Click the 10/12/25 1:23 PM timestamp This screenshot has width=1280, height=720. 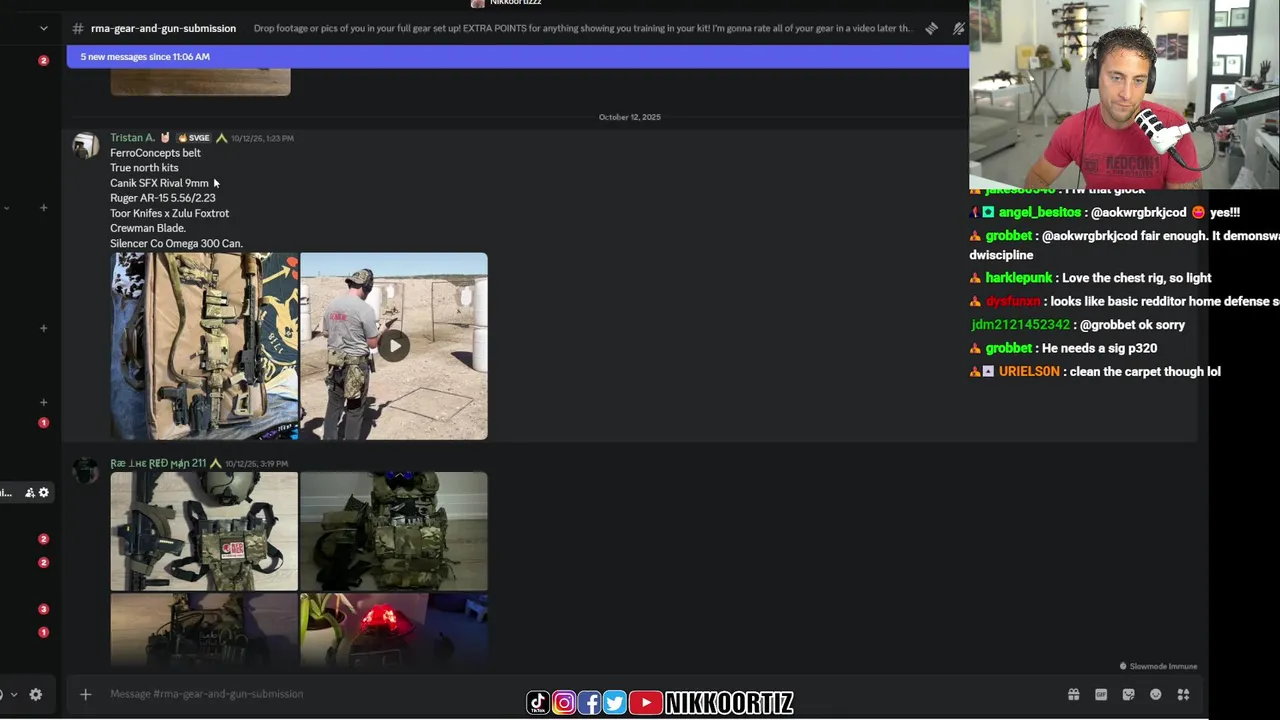pyautogui.click(x=262, y=138)
